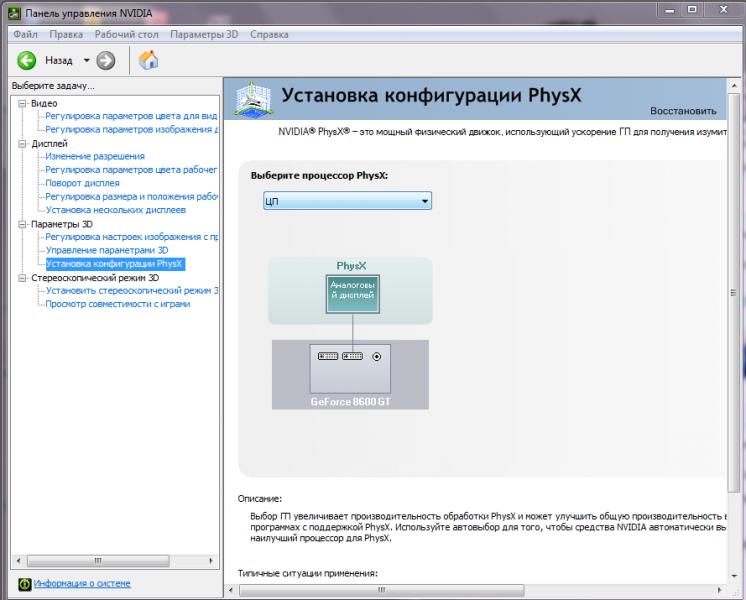Open the Справка menu
This screenshot has width=746, height=600.
269,34
